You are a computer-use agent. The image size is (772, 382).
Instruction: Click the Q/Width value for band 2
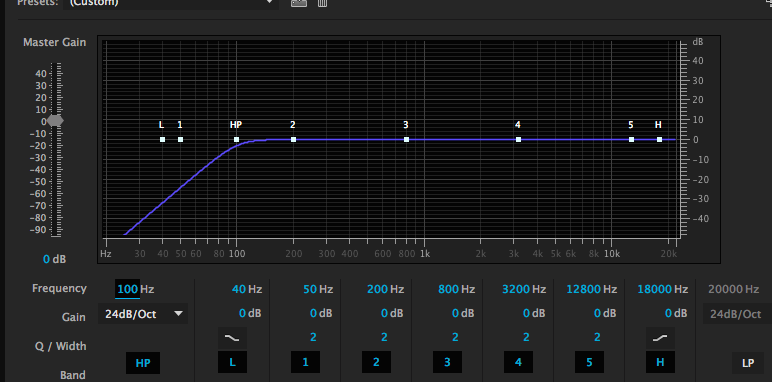coord(384,337)
